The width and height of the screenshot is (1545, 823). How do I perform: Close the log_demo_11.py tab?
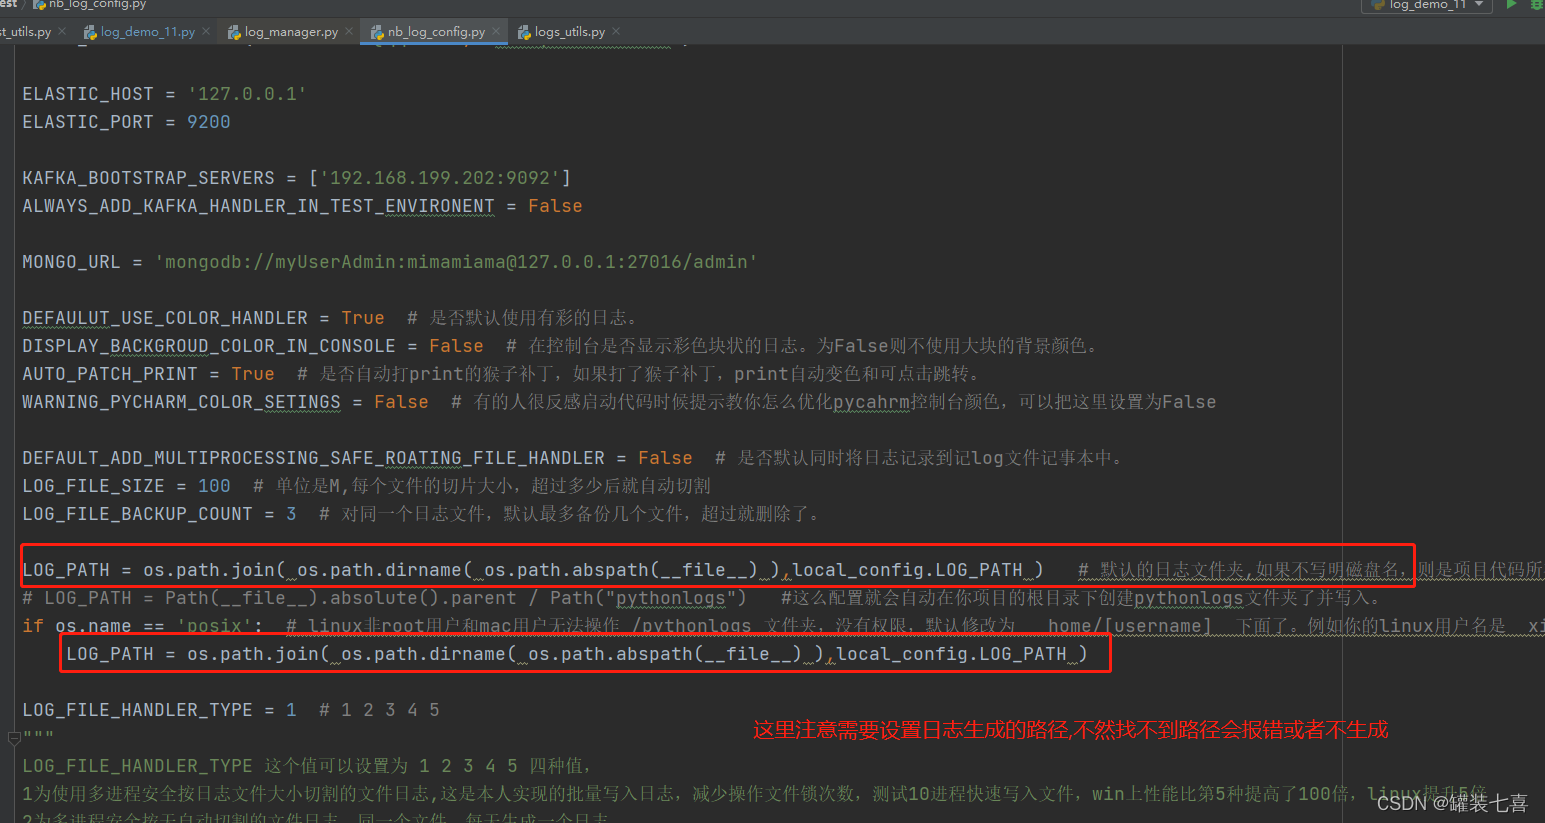[x=206, y=31]
